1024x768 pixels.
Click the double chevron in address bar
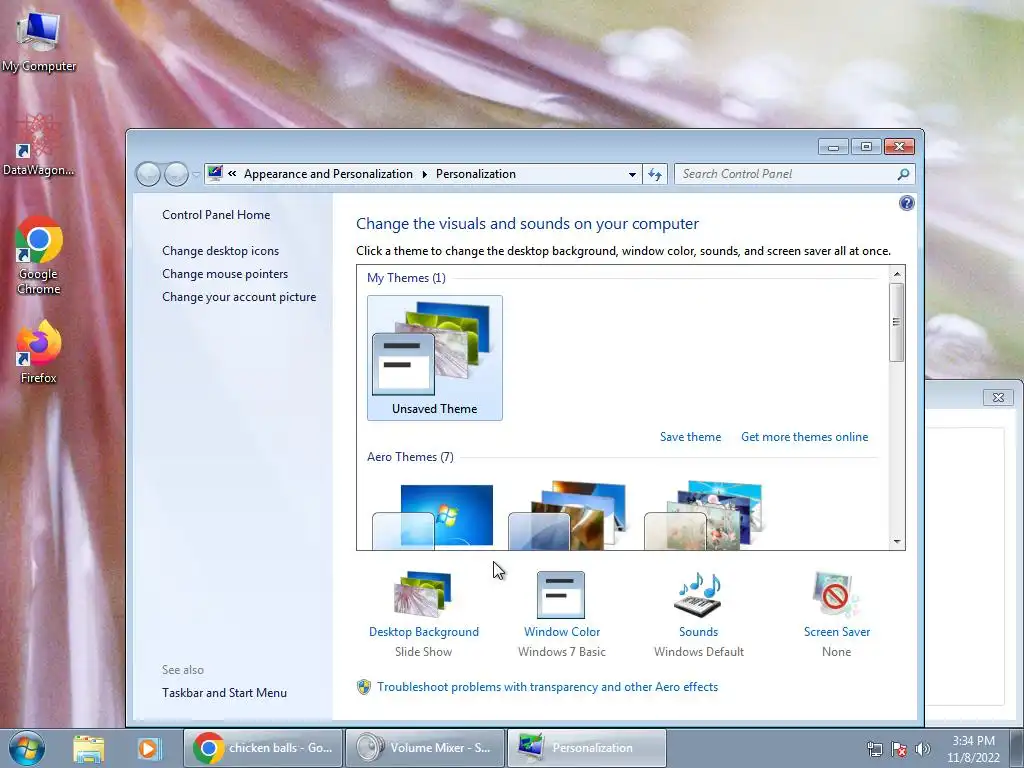232,174
